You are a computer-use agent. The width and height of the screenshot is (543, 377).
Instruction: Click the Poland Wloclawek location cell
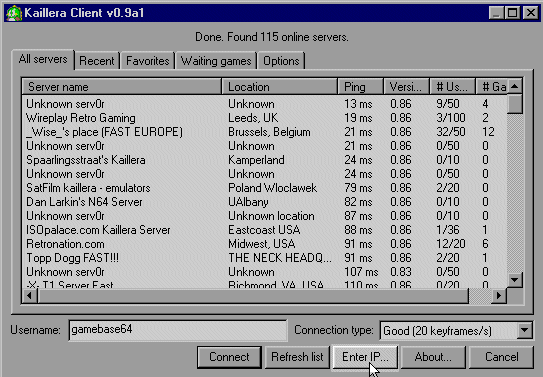(272, 188)
